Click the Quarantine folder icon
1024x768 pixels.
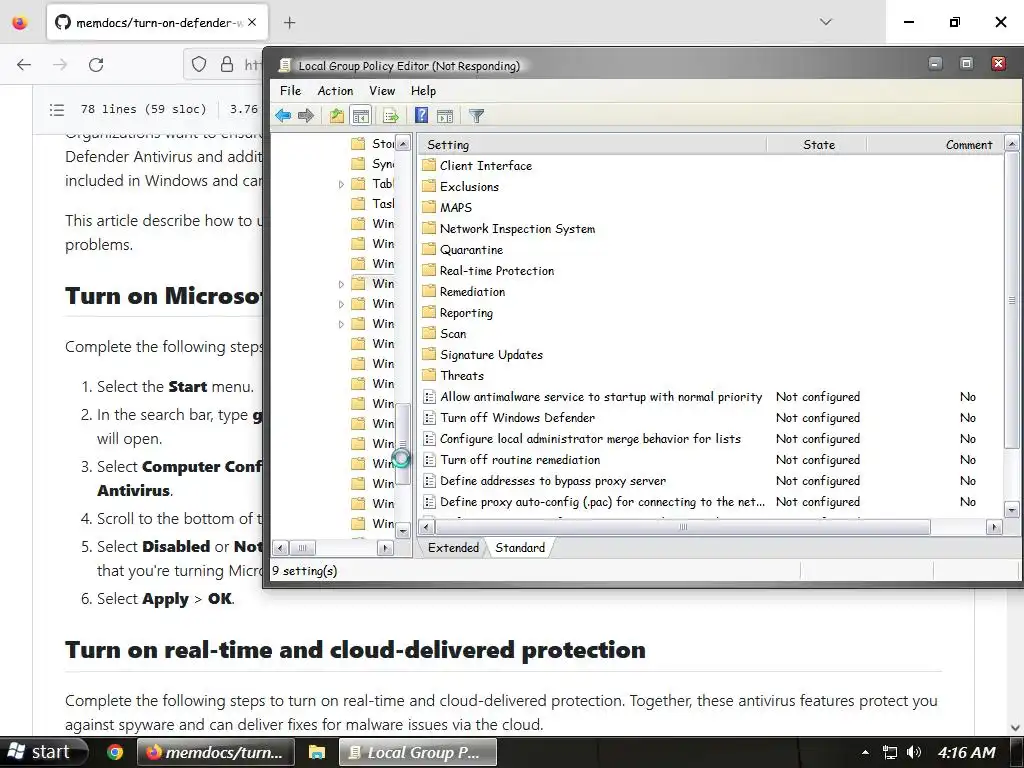click(x=428, y=249)
